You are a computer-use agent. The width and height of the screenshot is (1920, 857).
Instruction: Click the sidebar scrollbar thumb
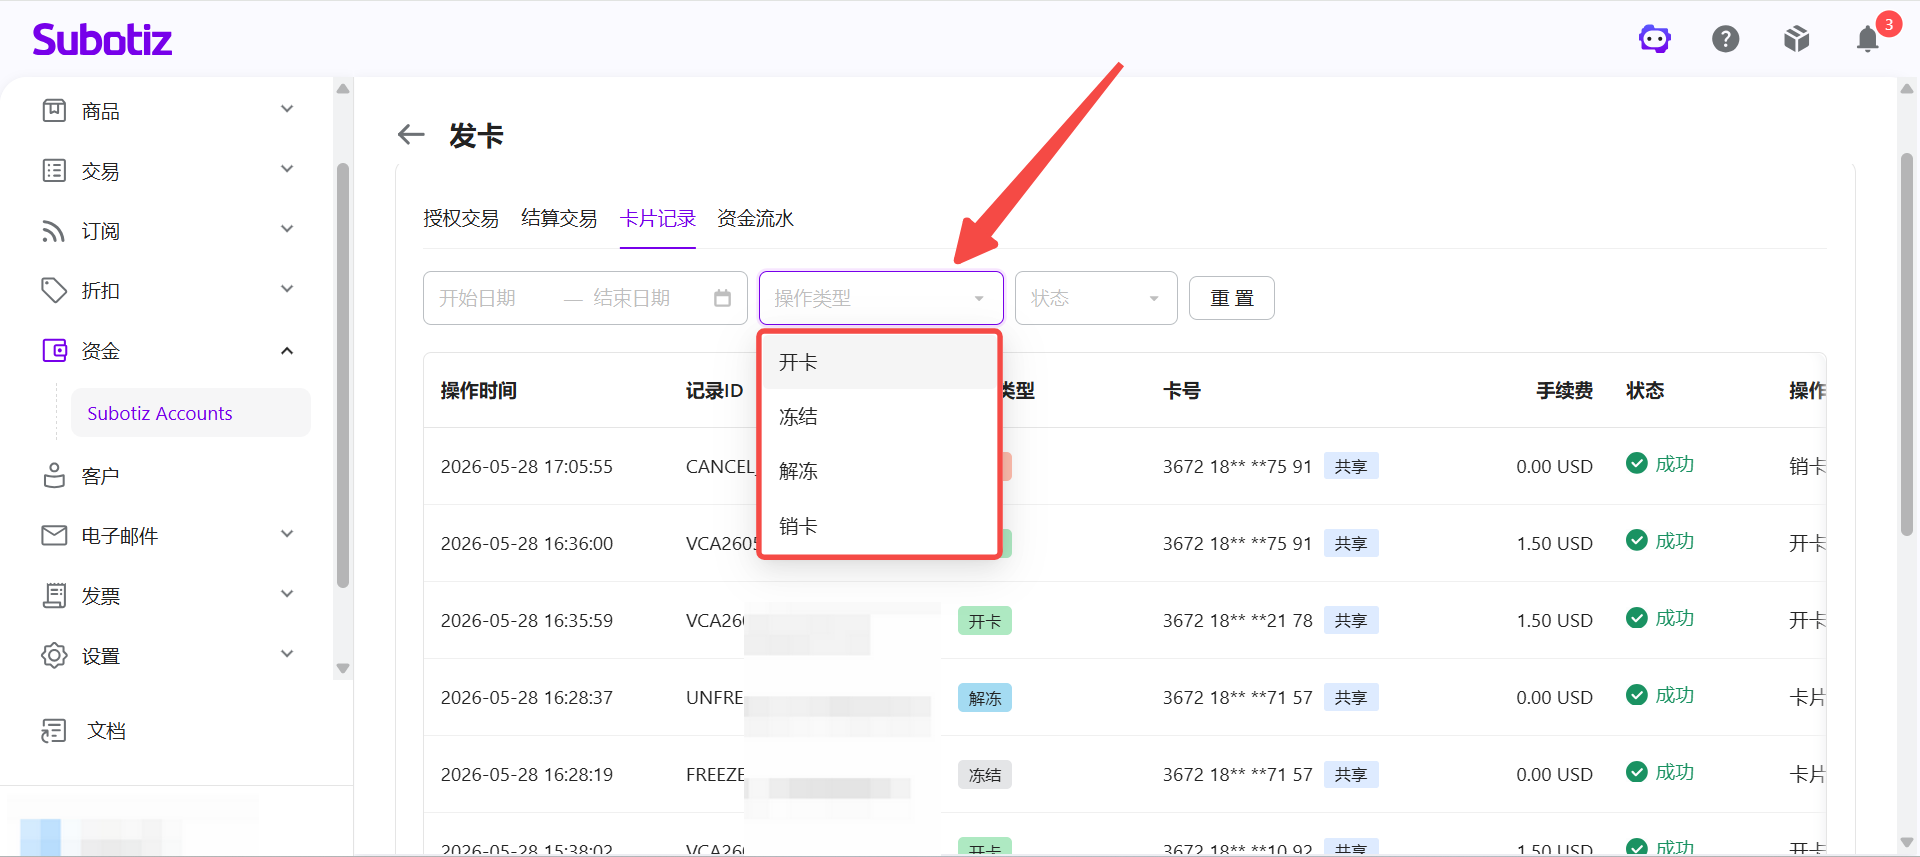pyautogui.click(x=343, y=376)
